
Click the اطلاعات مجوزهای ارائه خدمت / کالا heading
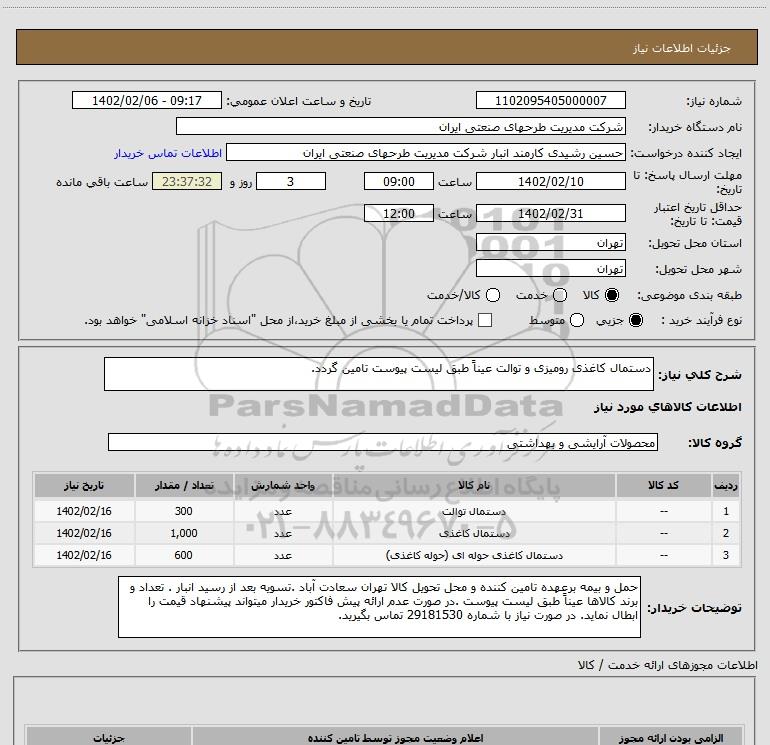click(x=668, y=665)
